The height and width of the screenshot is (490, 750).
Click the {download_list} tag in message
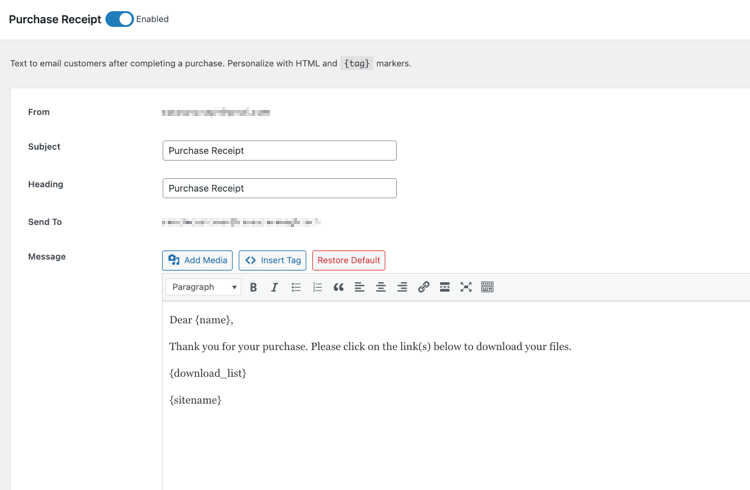pos(208,373)
